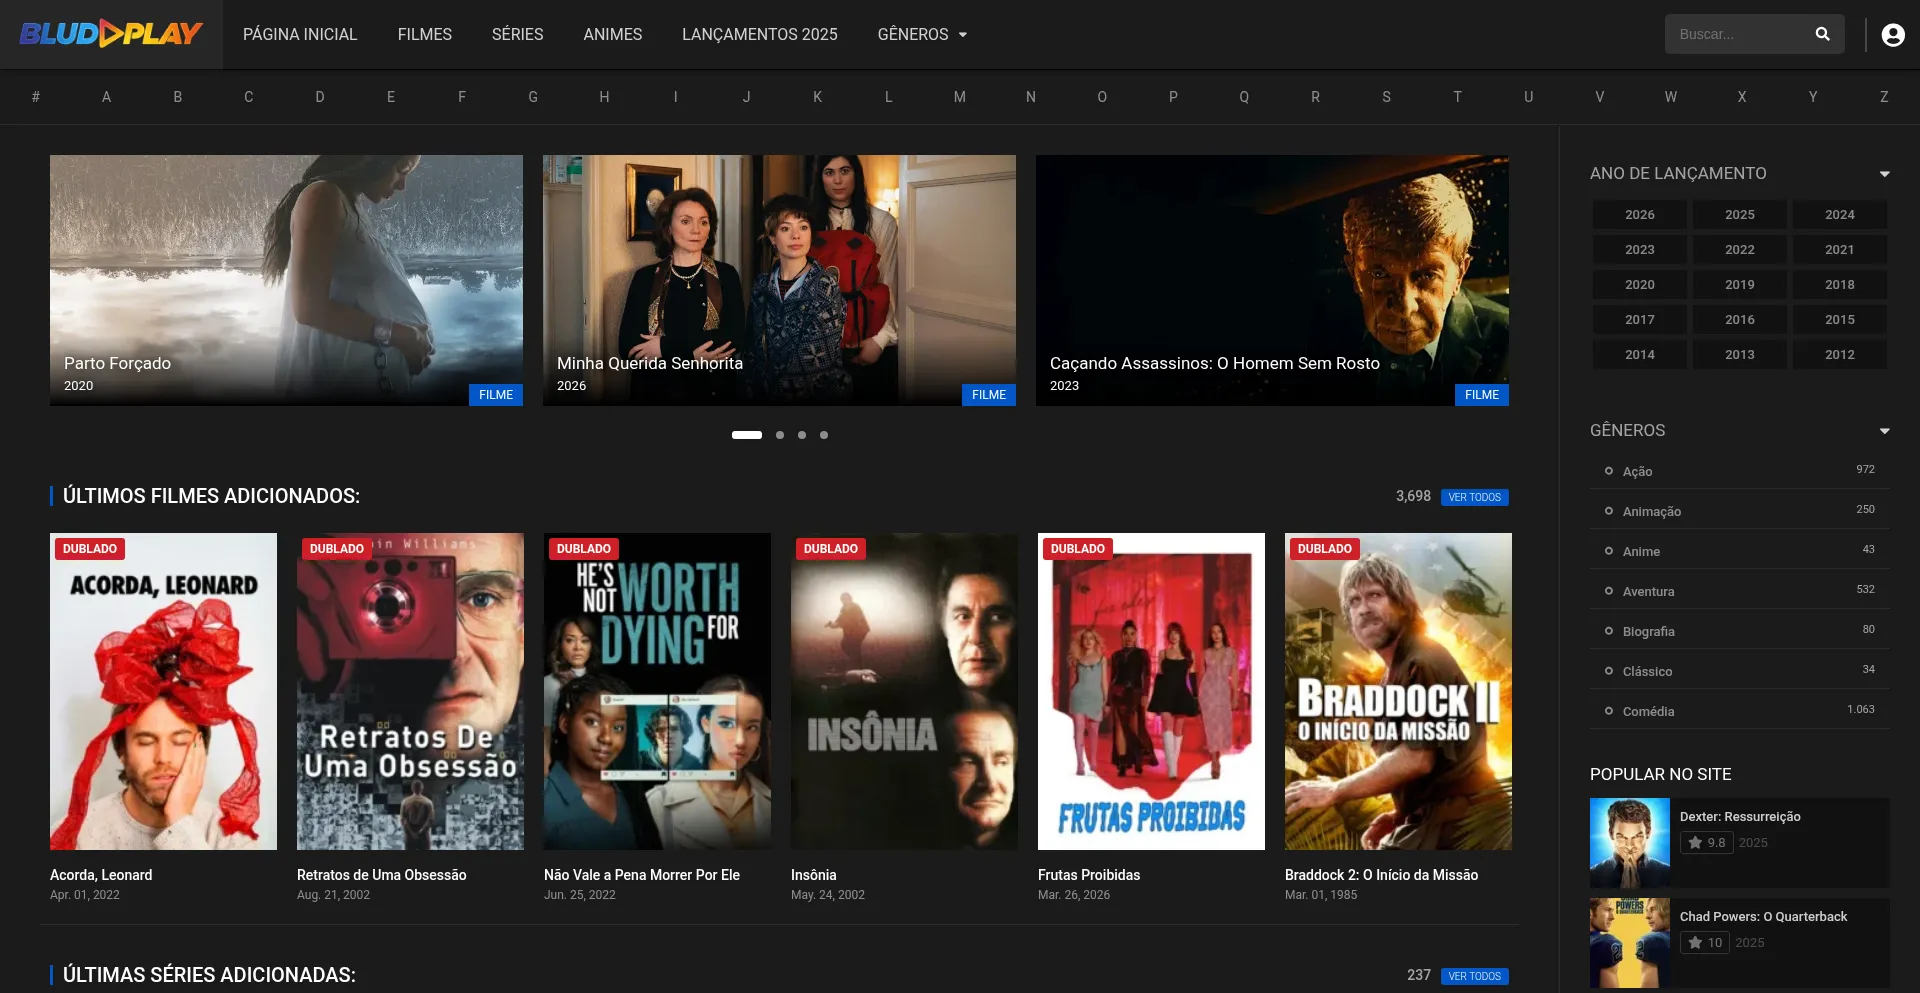Navigate to Animes
The width and height of the screenshot is (1920, 993).
(x=613, y=34)
